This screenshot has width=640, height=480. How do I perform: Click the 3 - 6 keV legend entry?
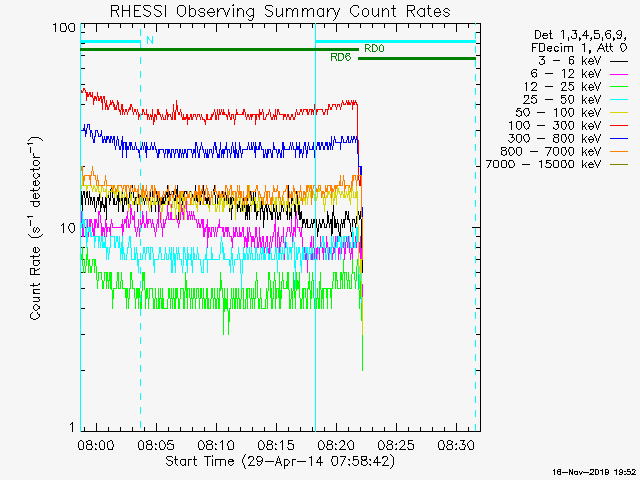tap(582, 61)
